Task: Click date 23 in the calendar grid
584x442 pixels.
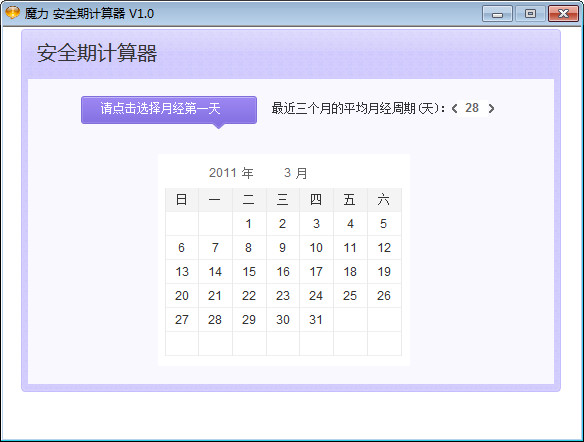Action: (x=283, y=296)
